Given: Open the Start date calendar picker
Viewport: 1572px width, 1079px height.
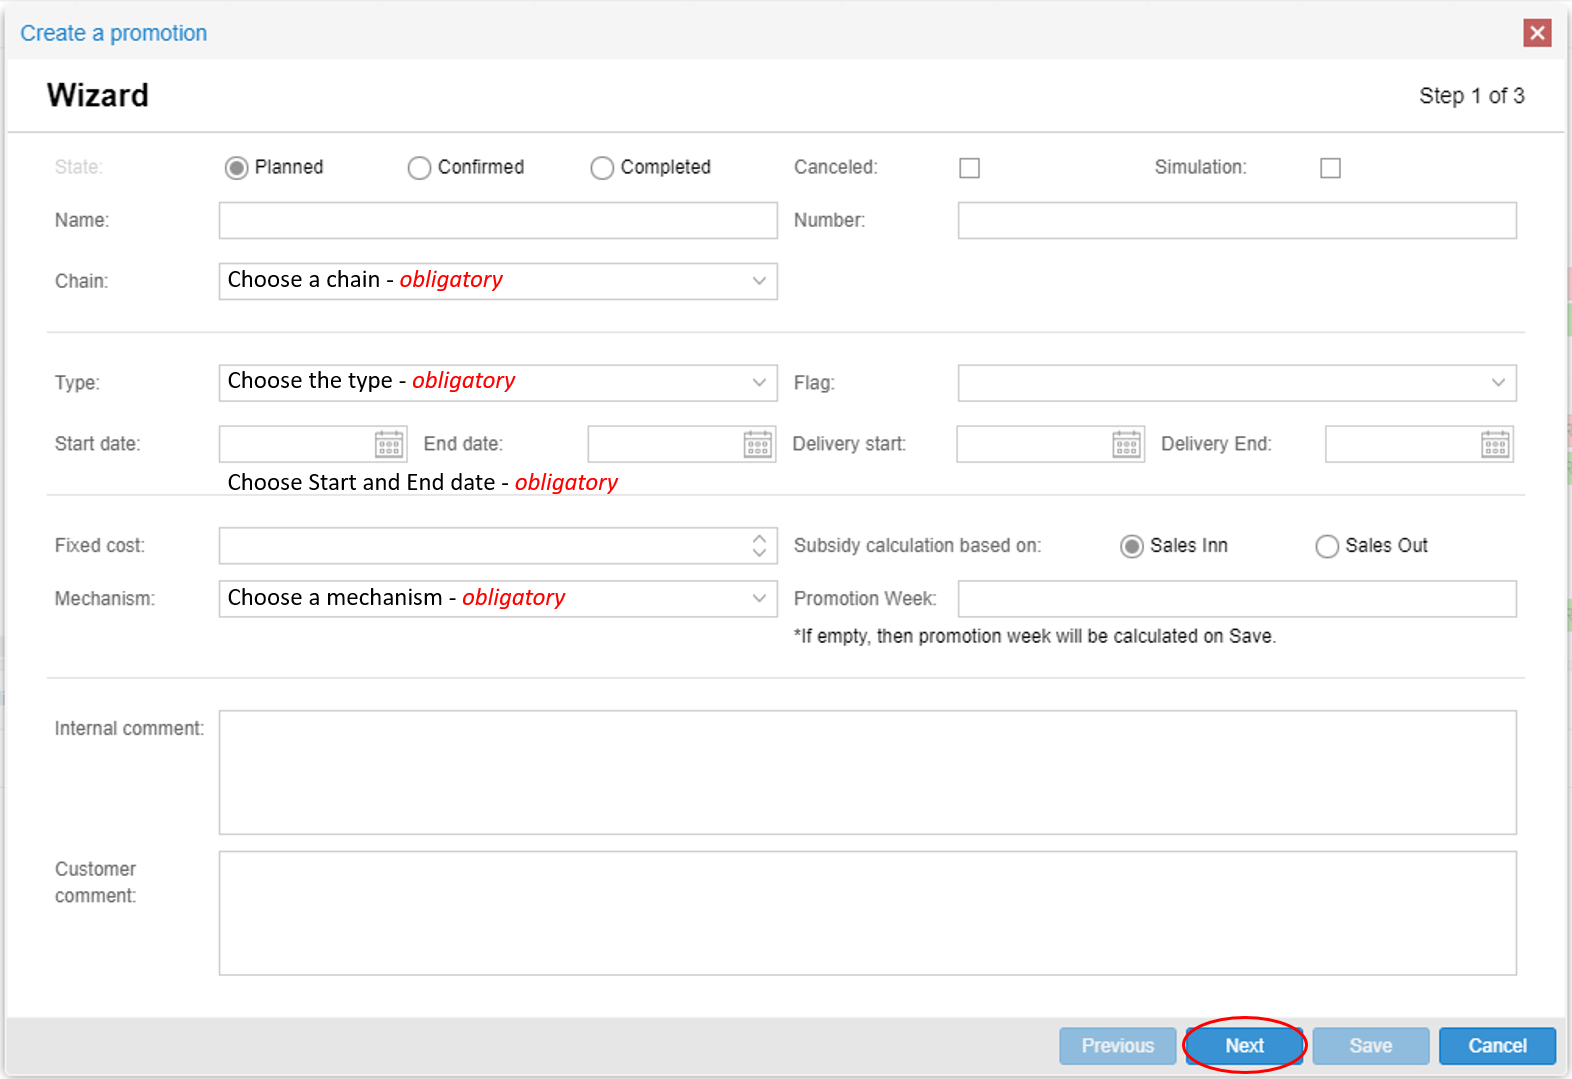Looking at the screenshot, I should tap(389, 444).
